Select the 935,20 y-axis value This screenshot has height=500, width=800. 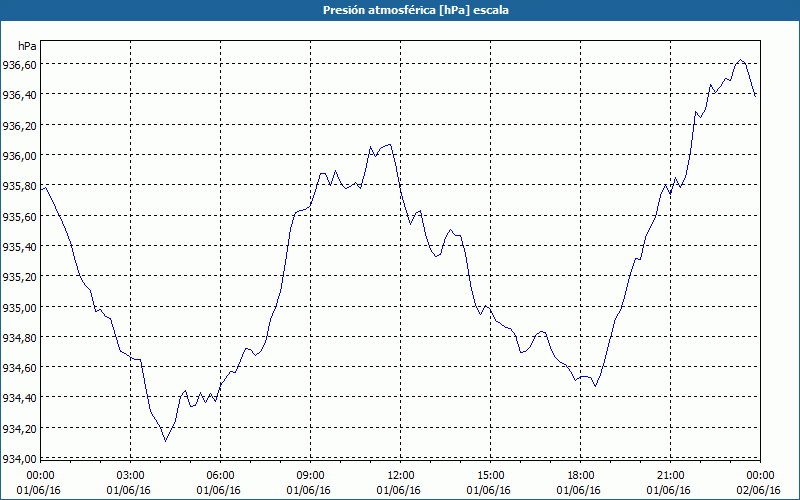19,277
